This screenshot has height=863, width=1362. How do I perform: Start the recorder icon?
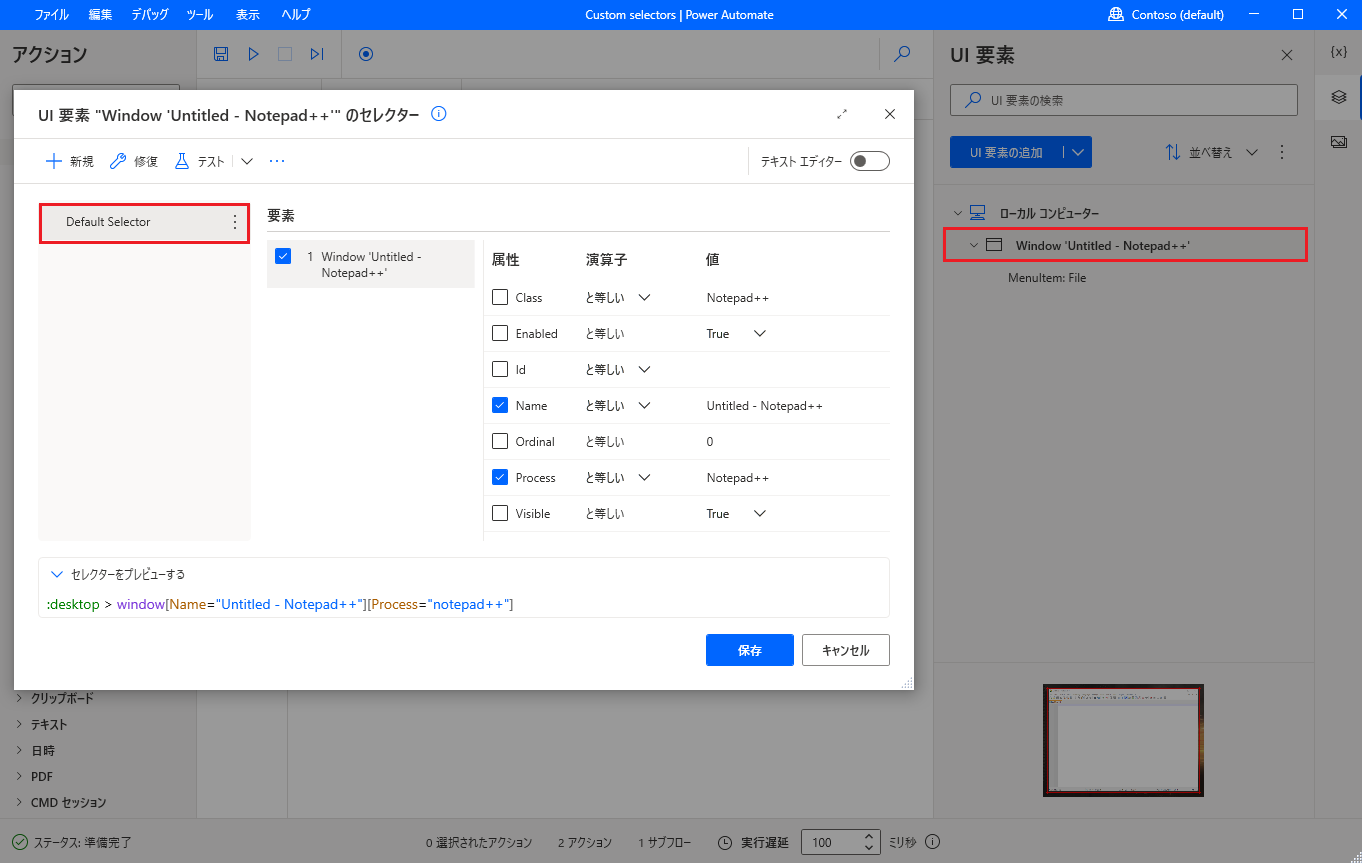pyautogui.click(x=366, y=54)
